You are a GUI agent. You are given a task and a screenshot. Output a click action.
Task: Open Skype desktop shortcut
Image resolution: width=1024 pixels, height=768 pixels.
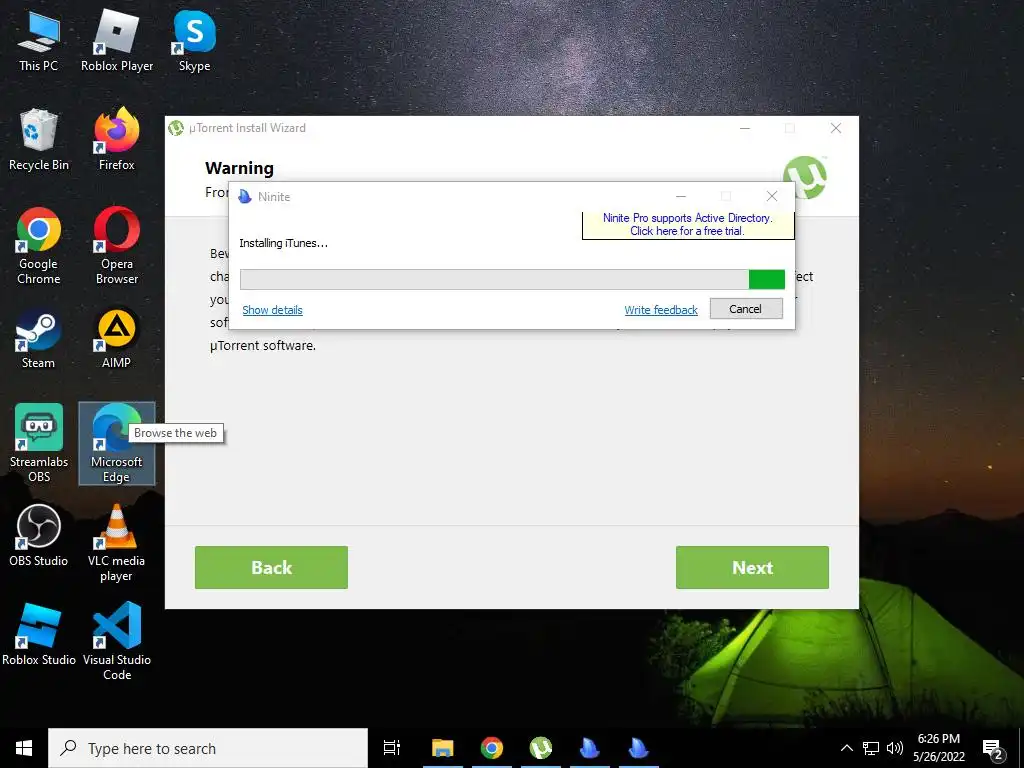195,42
